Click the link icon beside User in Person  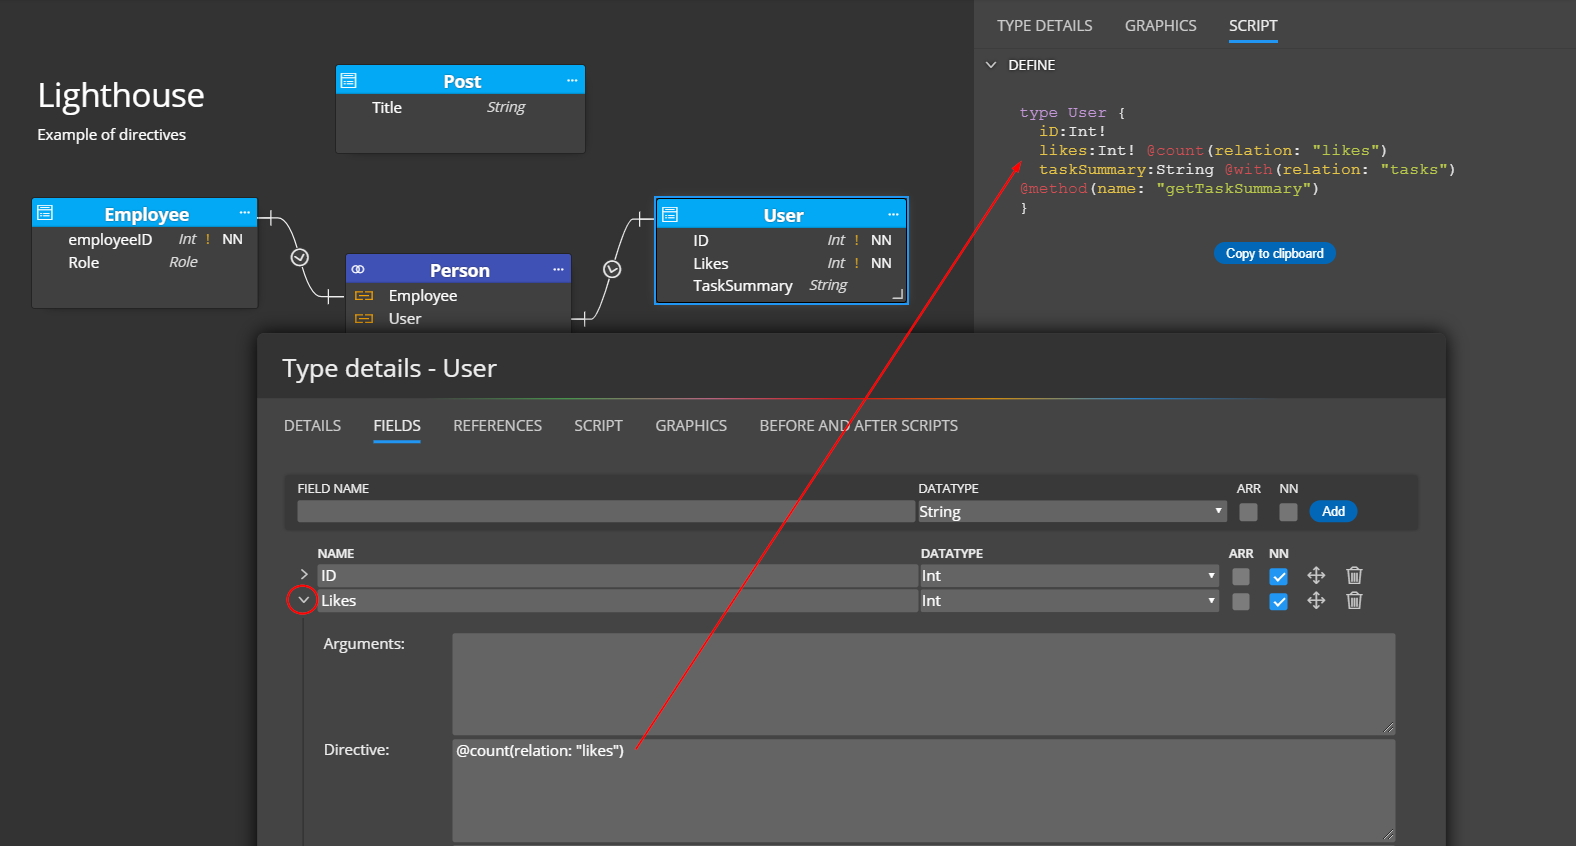[x=364, y=319]
